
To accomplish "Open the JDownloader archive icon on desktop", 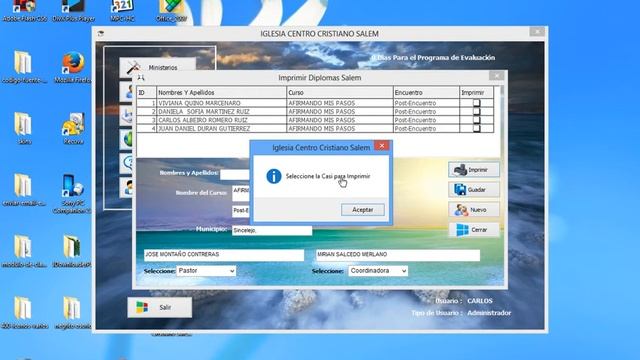I will pos(72,251).
